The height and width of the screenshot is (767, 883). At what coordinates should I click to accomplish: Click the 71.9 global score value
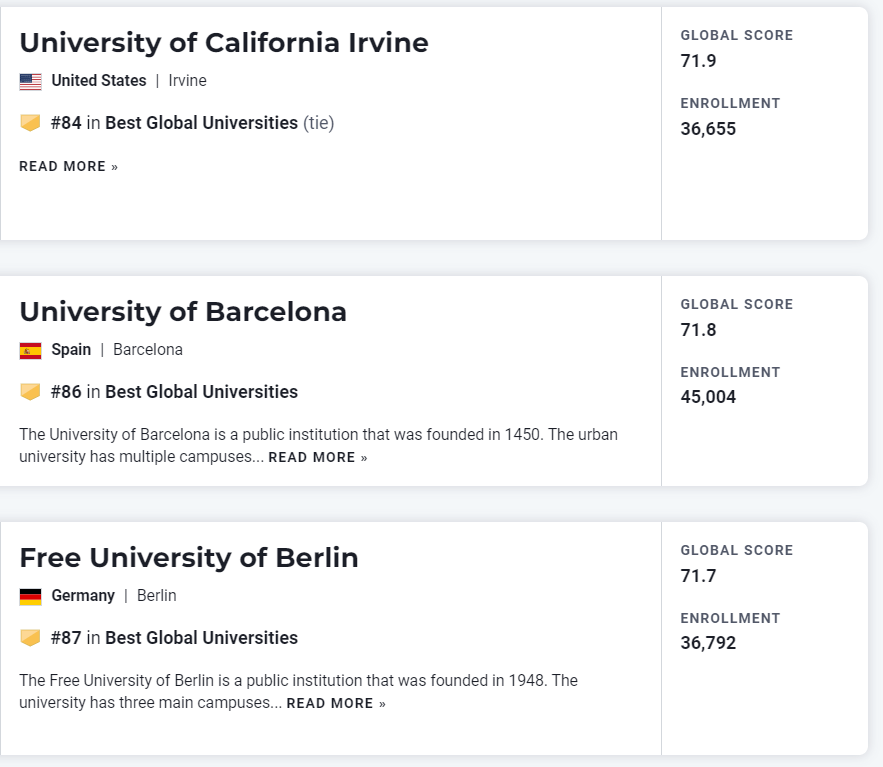point(698,61)
